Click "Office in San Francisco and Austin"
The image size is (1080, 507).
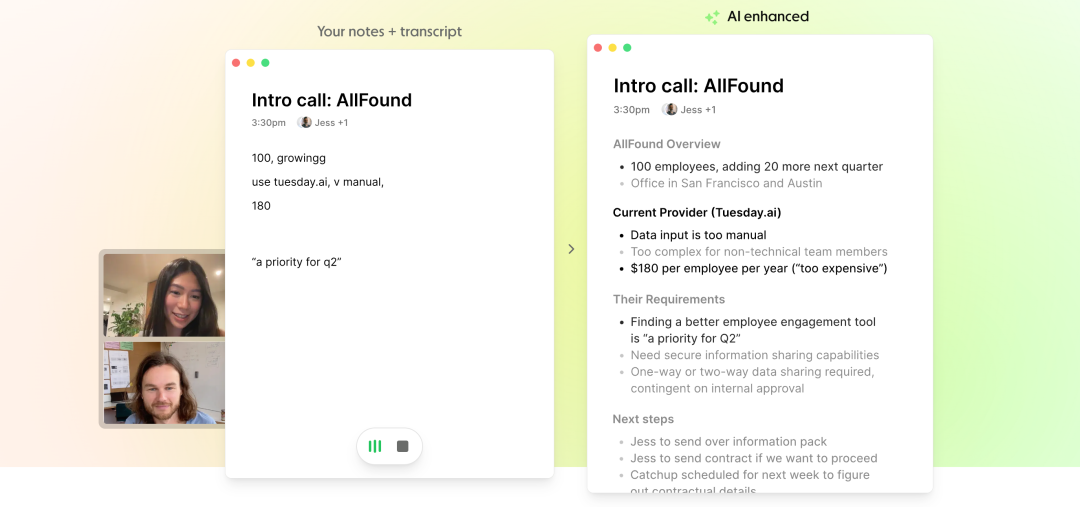coord(726,183)
